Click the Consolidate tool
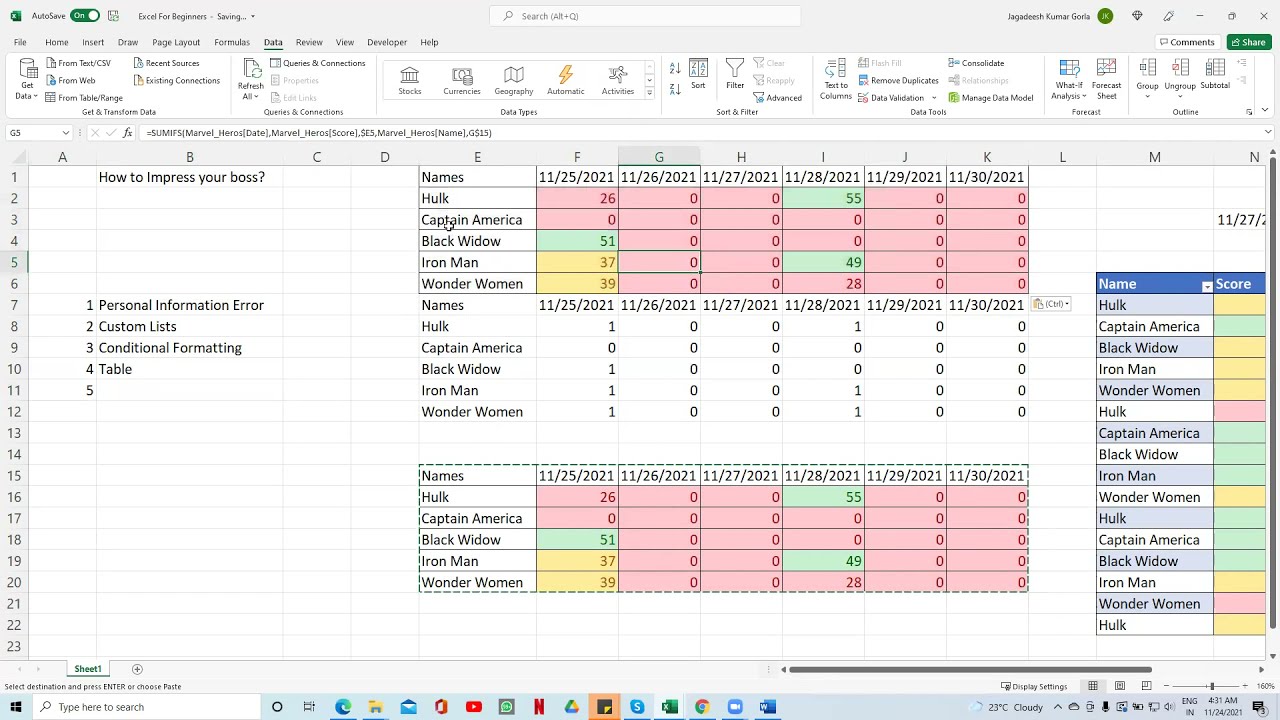The image size is (1280, 720). pyautogui.click(x=976, y=63)
